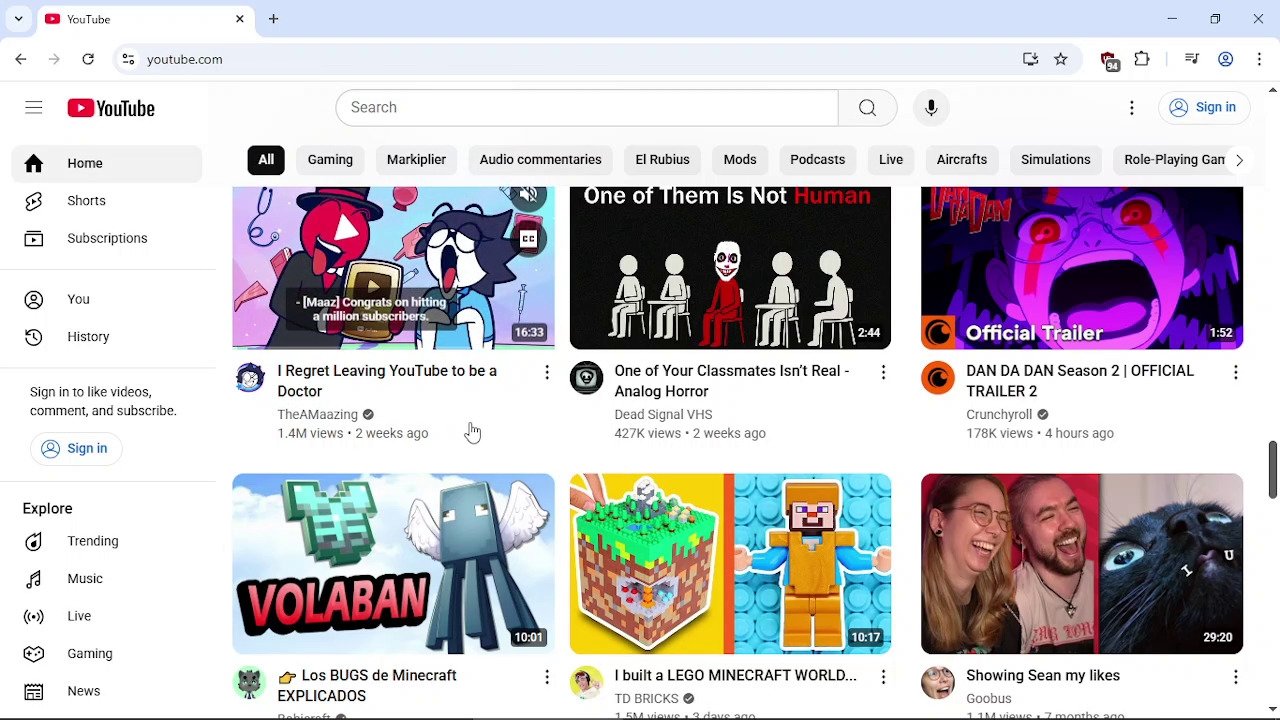Open the Settings three-dot menu in header

1132,108
